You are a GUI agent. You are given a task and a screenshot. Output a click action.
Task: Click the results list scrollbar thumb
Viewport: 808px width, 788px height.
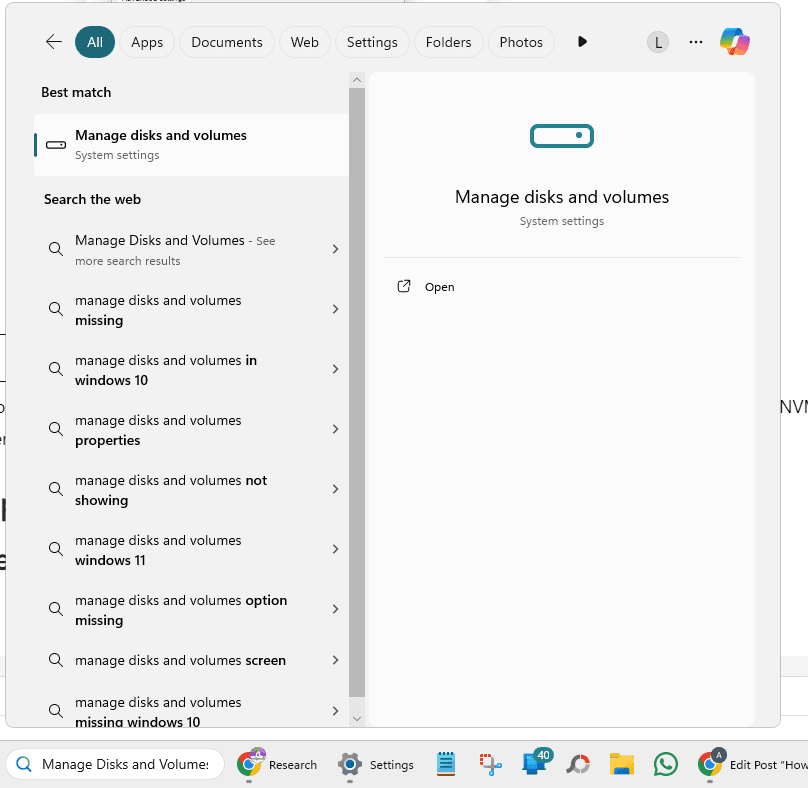pos(357,392)
